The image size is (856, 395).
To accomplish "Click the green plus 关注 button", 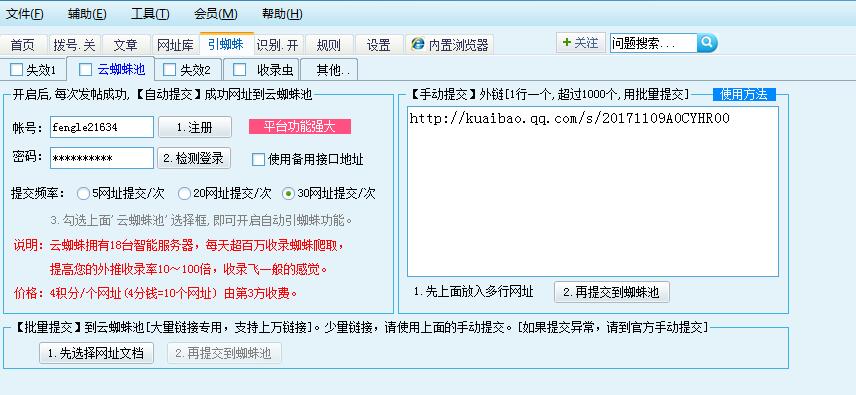I will pyautogui.click(x=580, y=43).
